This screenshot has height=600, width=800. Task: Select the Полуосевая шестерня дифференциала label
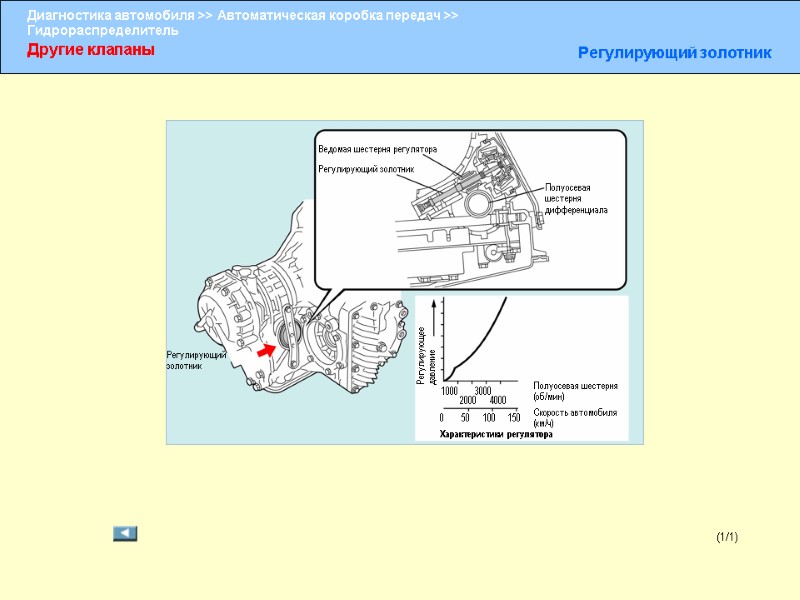tap(575, 198)
